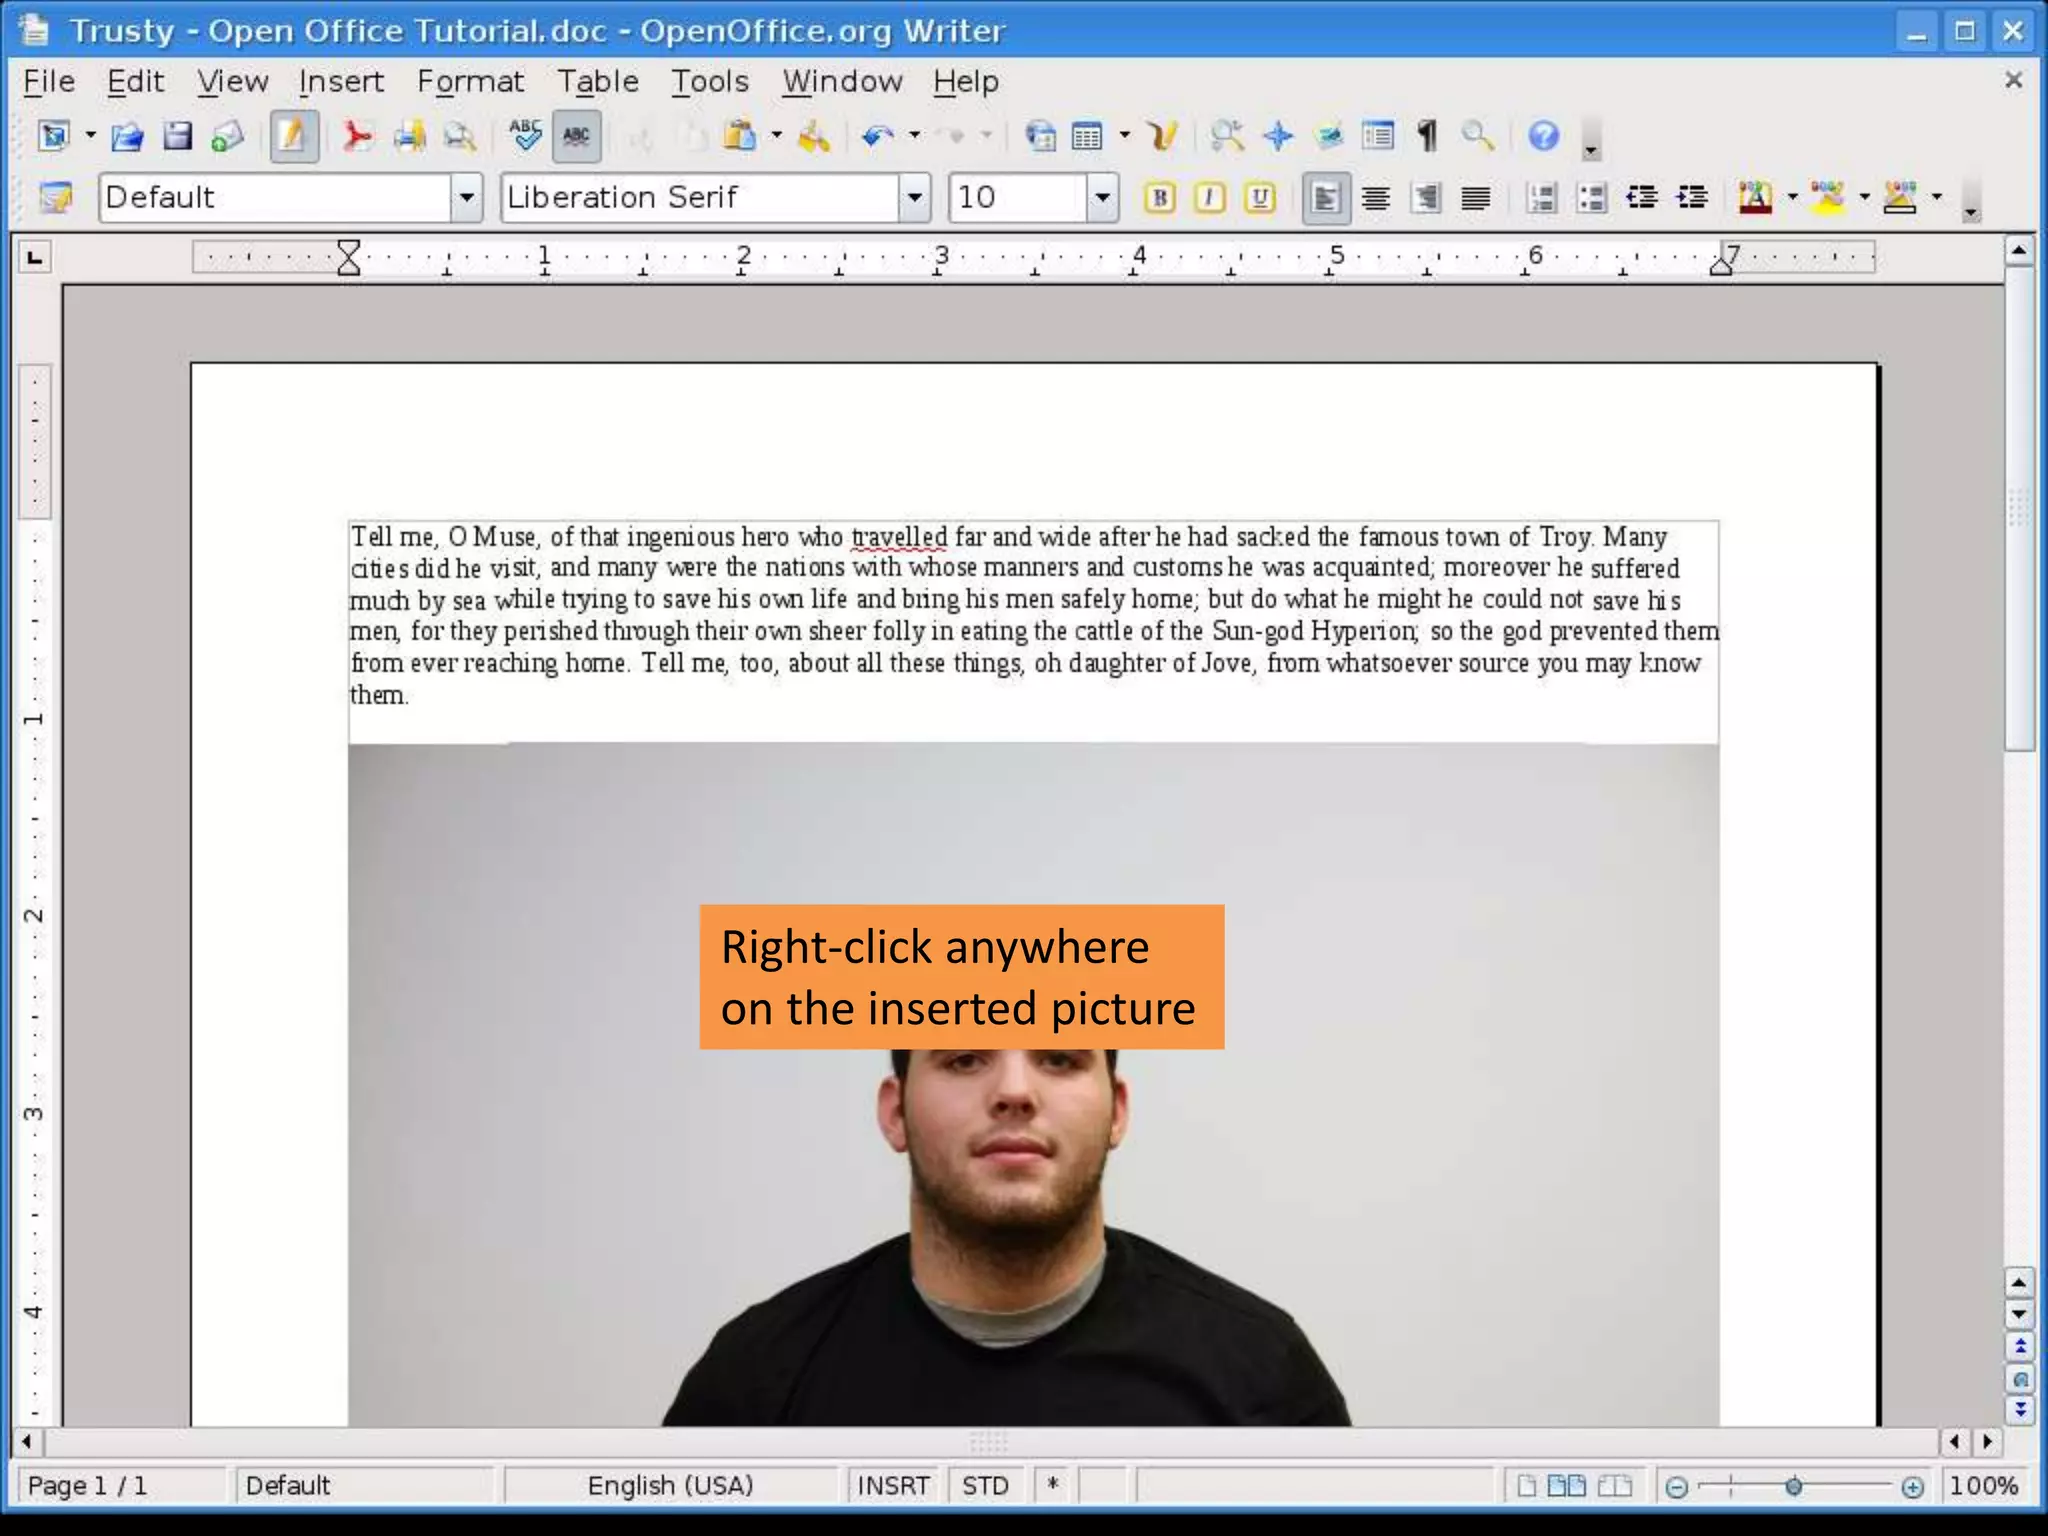Run Spelling and Grammar check icon
The image size is (2048, 1536).
click(x=525, y=136)
